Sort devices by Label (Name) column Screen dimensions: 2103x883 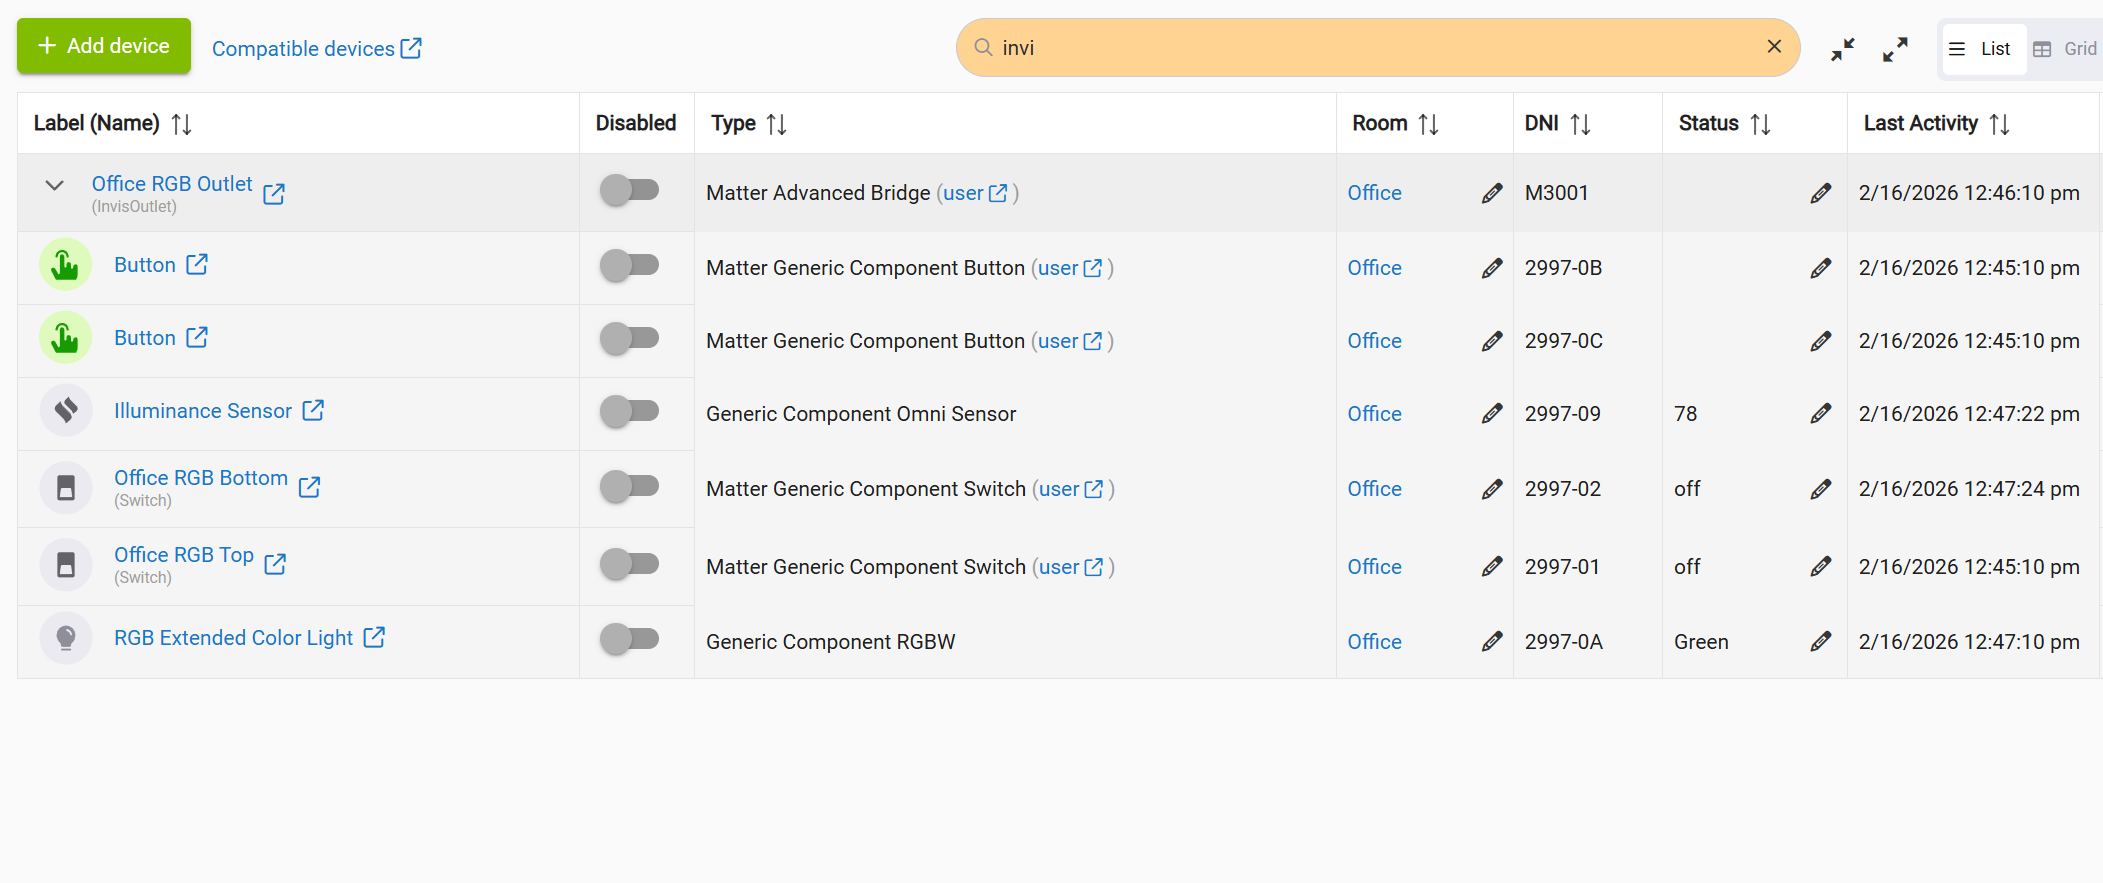(181, 124)
